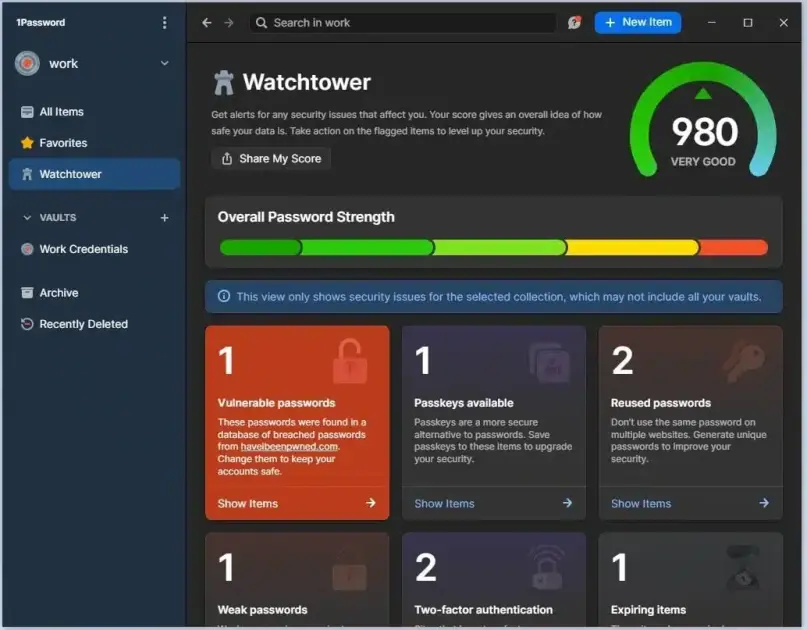Click the hourglass icon on Expiring items card
Viewport: 807px width, 630px height.
point(743,568)
